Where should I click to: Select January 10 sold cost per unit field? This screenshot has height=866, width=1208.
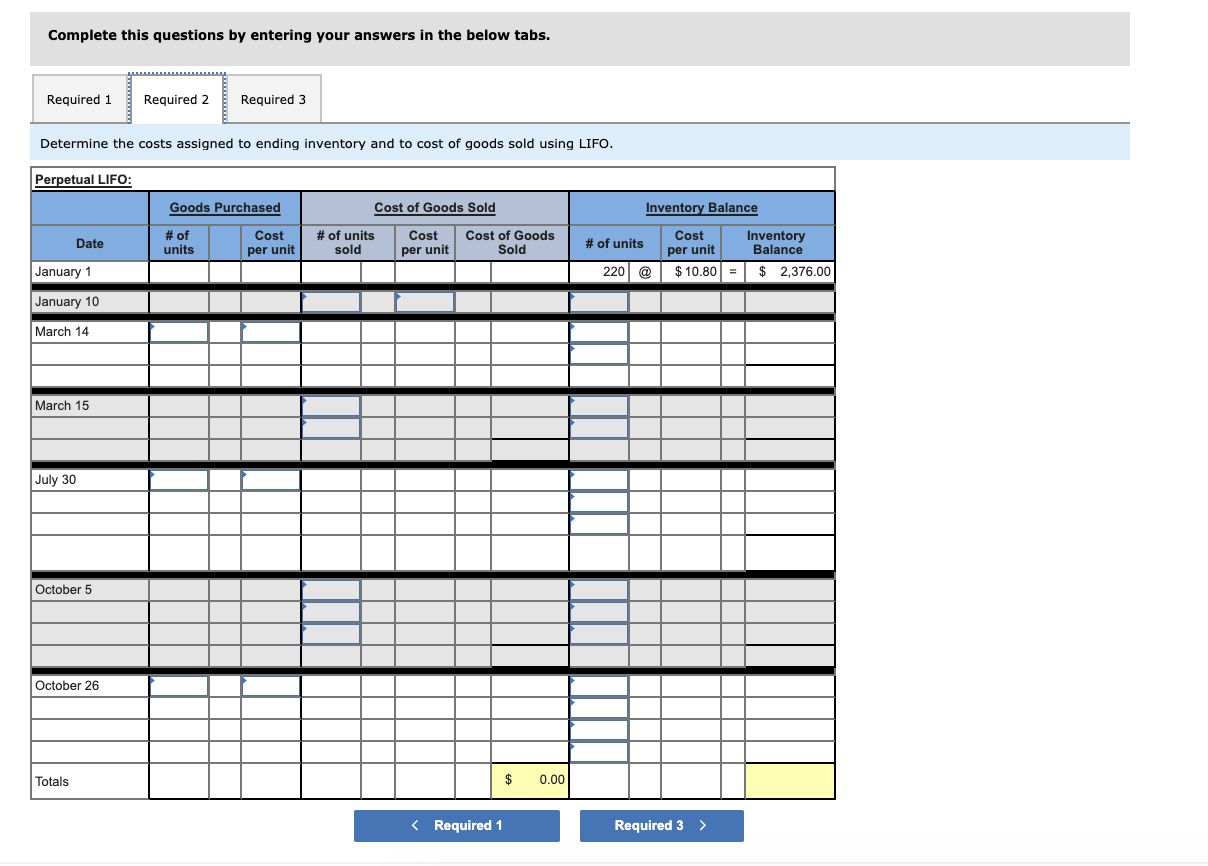pos(425,301)
